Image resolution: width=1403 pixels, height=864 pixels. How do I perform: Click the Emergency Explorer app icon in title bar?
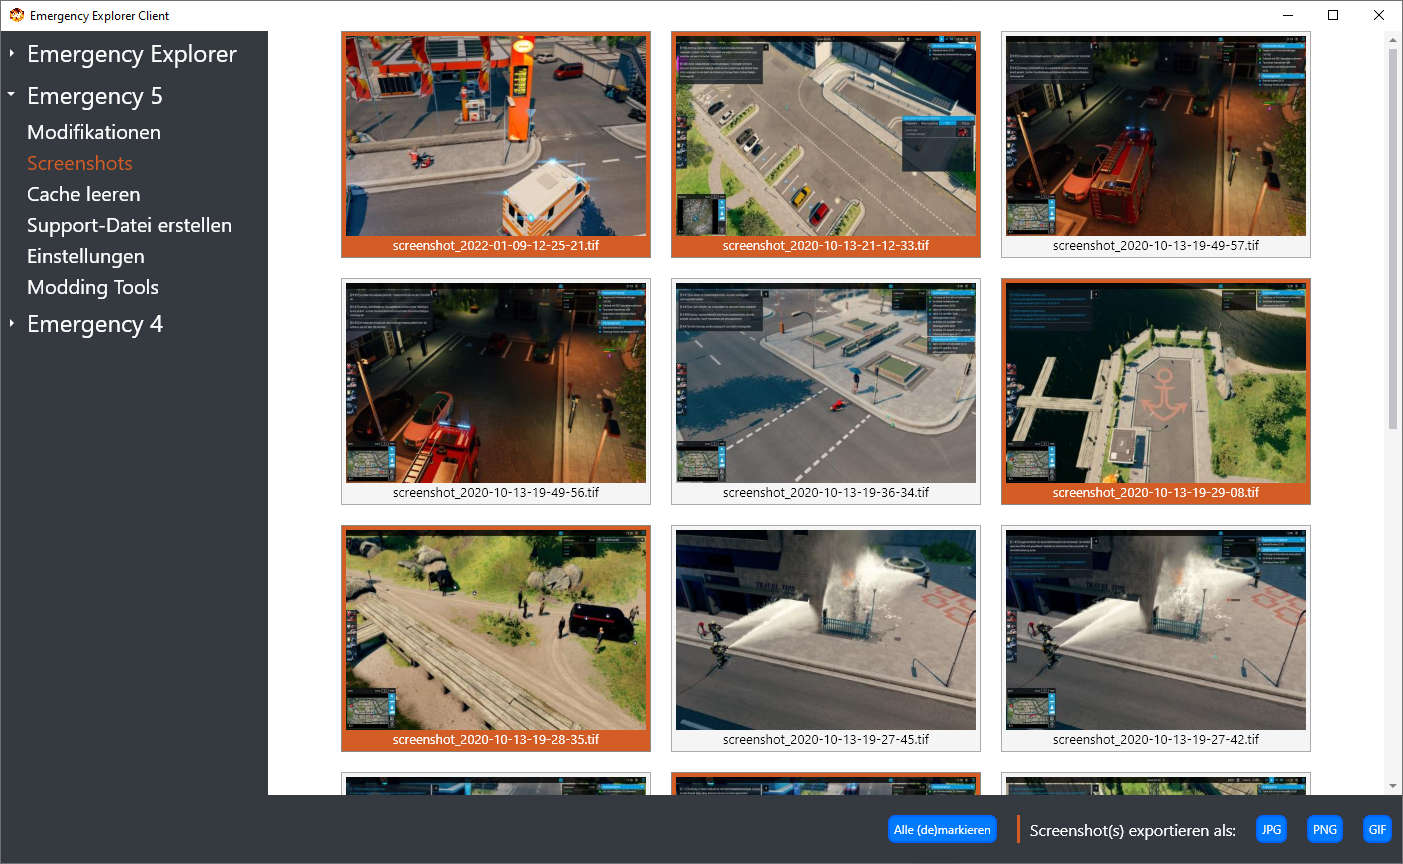click(16, 15)
